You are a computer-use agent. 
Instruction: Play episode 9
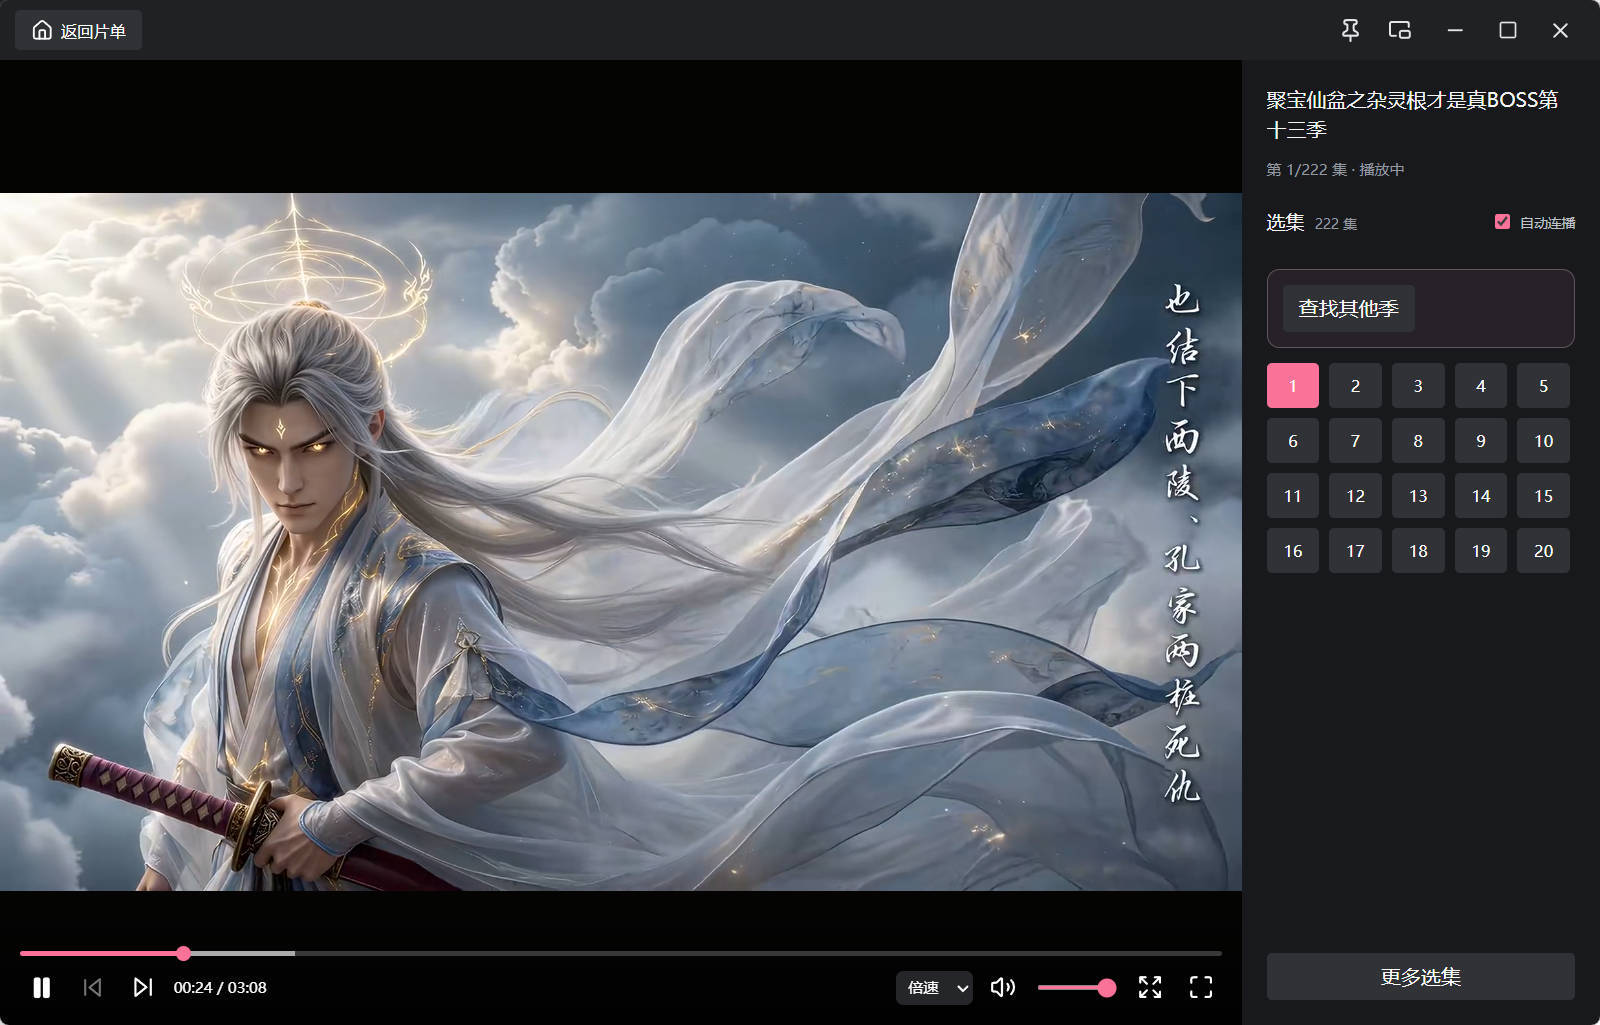(1481, 441)
